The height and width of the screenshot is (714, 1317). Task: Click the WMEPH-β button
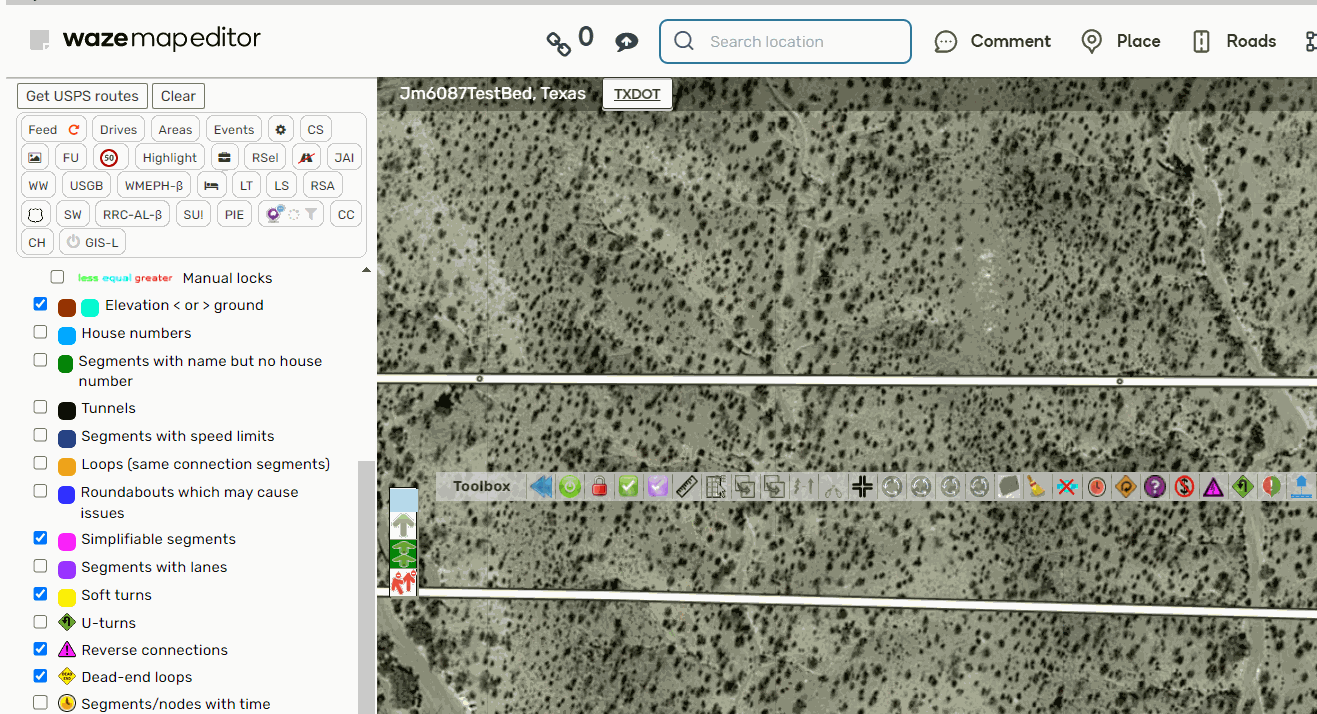(x=154, y=185)
